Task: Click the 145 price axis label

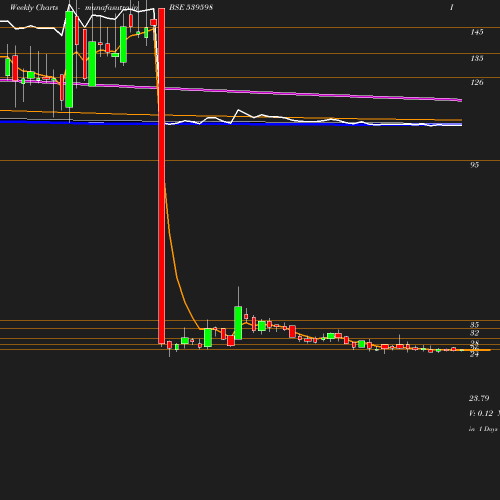Action: pyautogui.click(x=477, y=32)
